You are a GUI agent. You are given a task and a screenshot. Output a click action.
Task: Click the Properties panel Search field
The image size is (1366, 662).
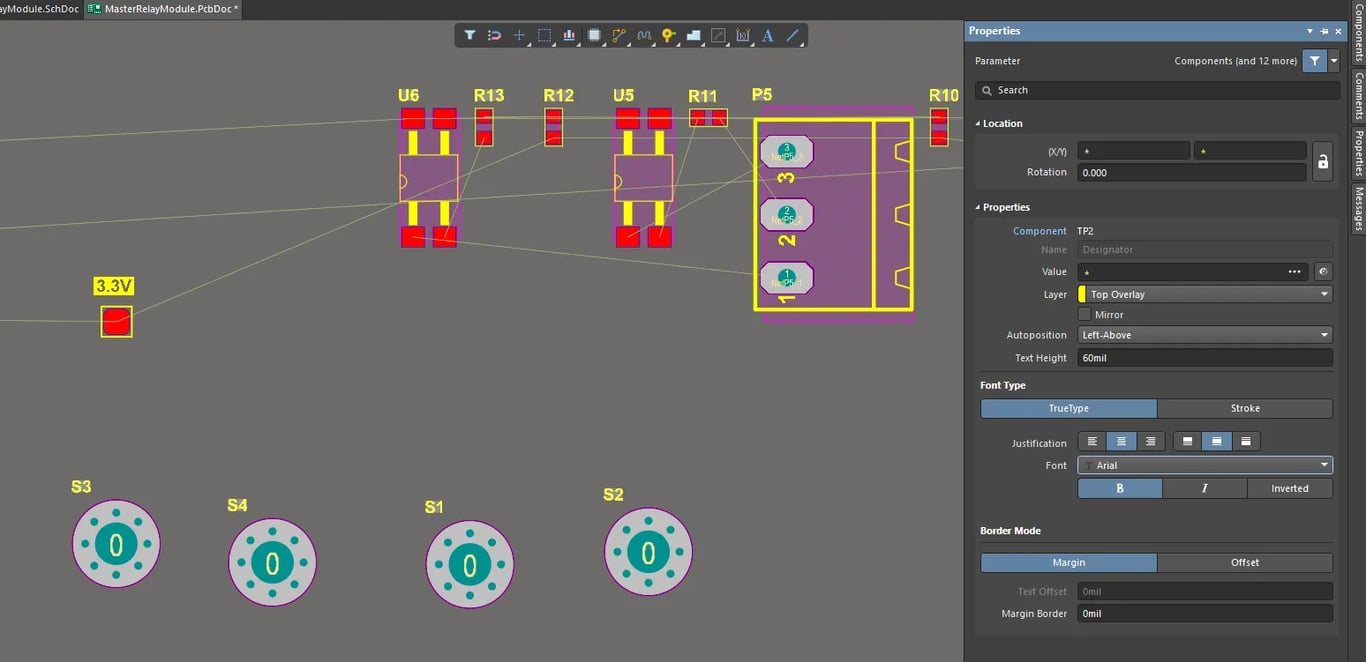1157,90
